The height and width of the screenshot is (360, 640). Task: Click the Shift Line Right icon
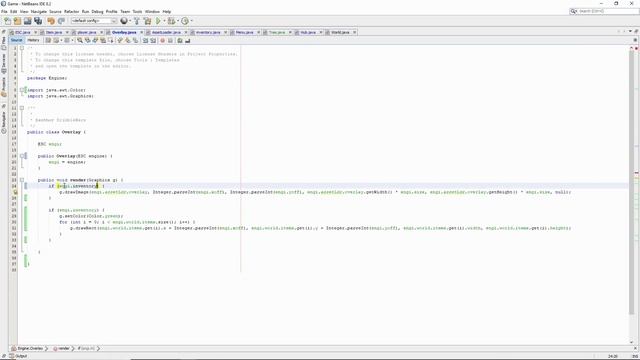point(153,40)
